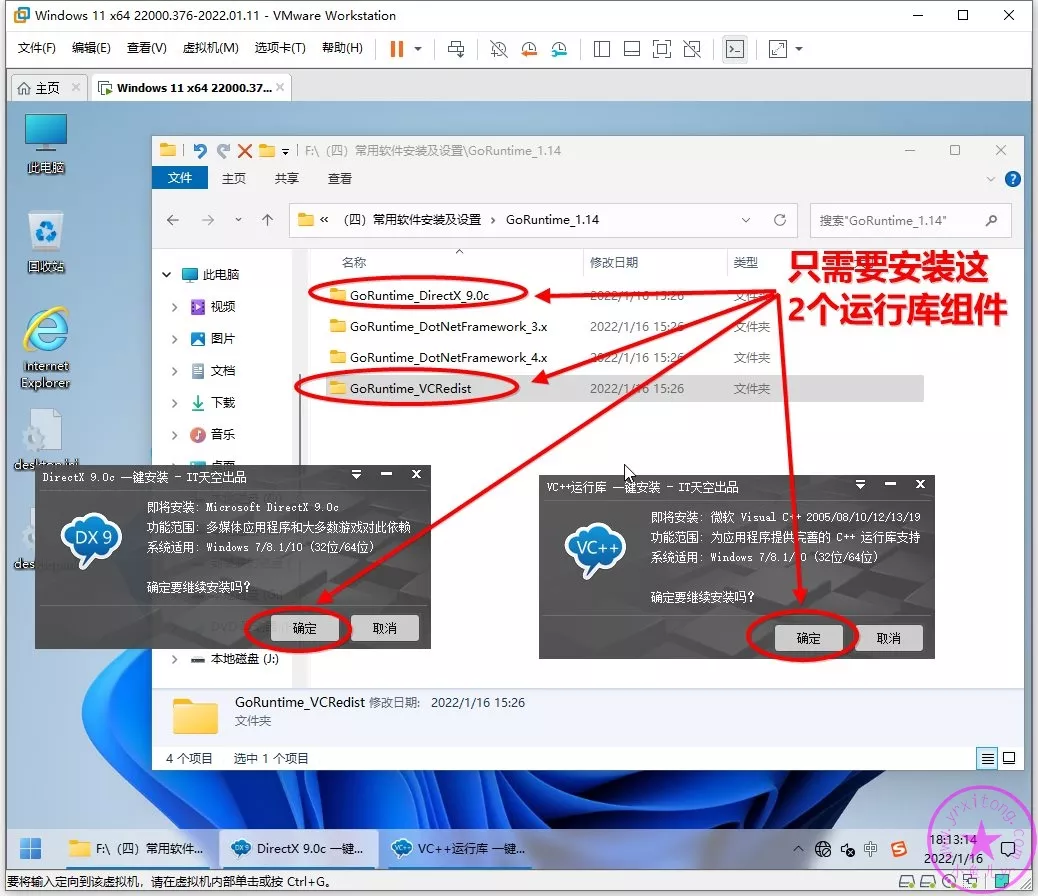Viewport: 1038px width, 896px height.
Task: Click the Explorer refresh button in address bar
Action: pos(780,220)
